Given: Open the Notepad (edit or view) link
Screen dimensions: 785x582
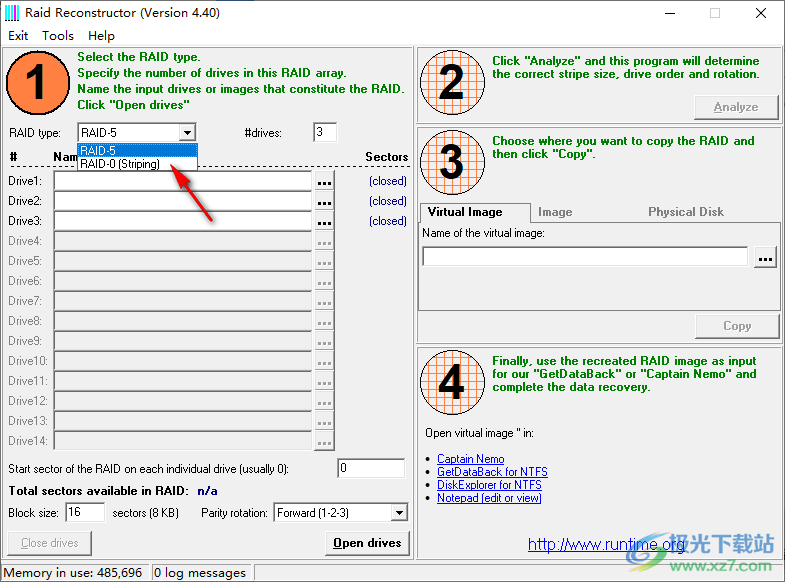Looking at the screenshot, I should pyautogui.click(x=489, y=498).
